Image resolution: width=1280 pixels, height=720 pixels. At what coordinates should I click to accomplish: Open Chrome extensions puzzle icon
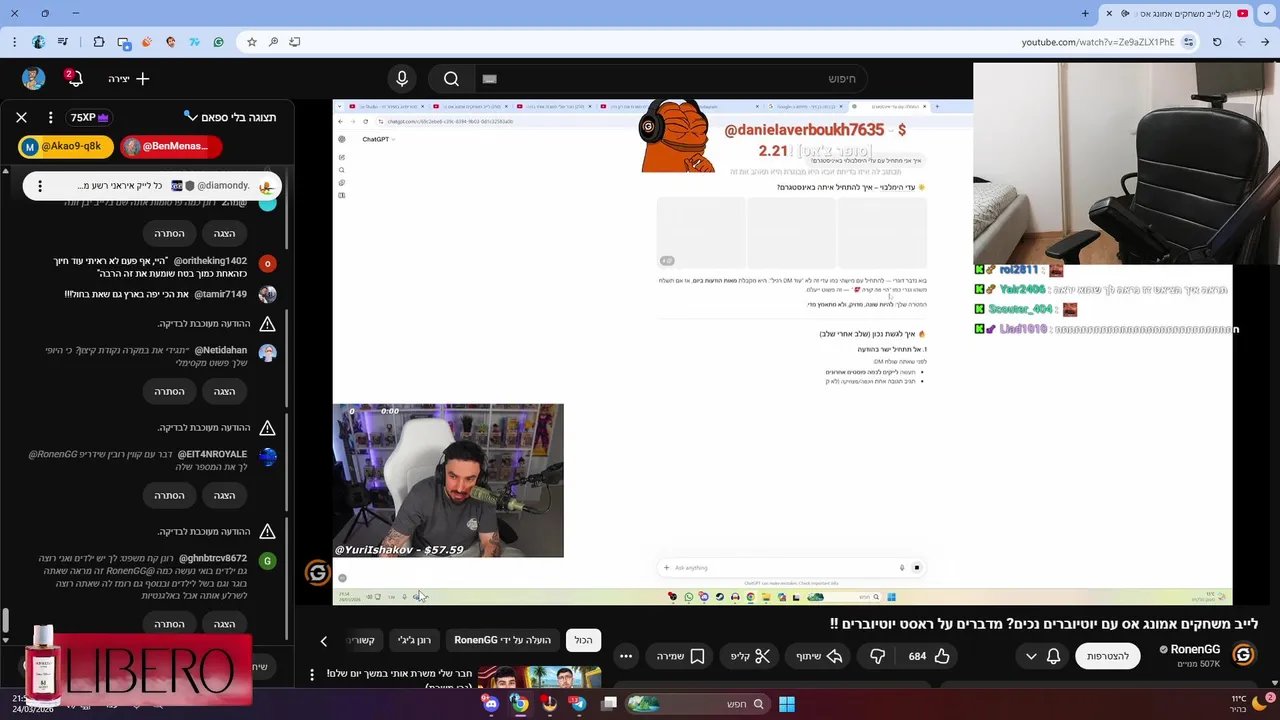tap(98, 42)
